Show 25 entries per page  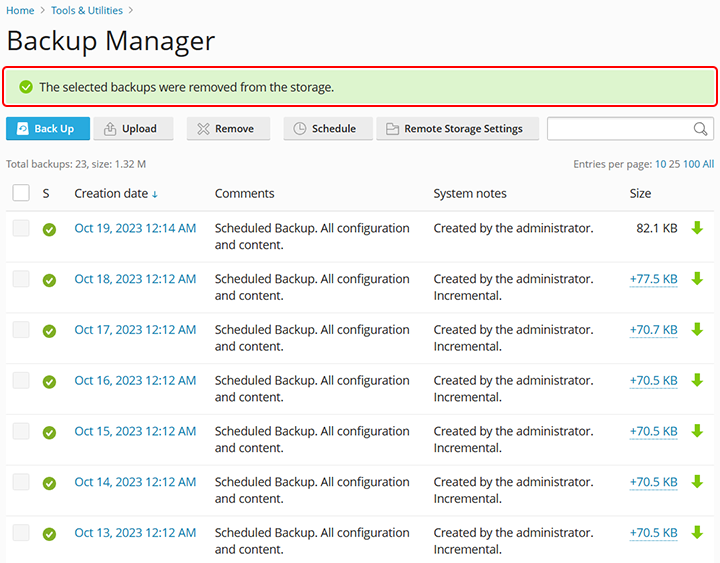(674, 164)
